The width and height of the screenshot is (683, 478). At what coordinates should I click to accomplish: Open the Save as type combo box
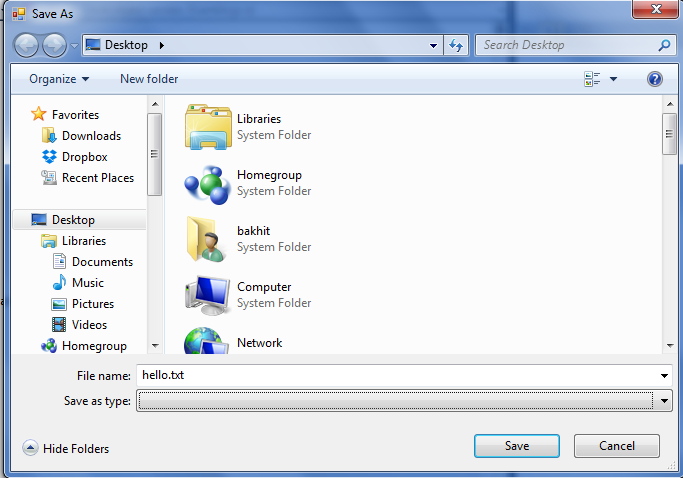coord(404,401)
